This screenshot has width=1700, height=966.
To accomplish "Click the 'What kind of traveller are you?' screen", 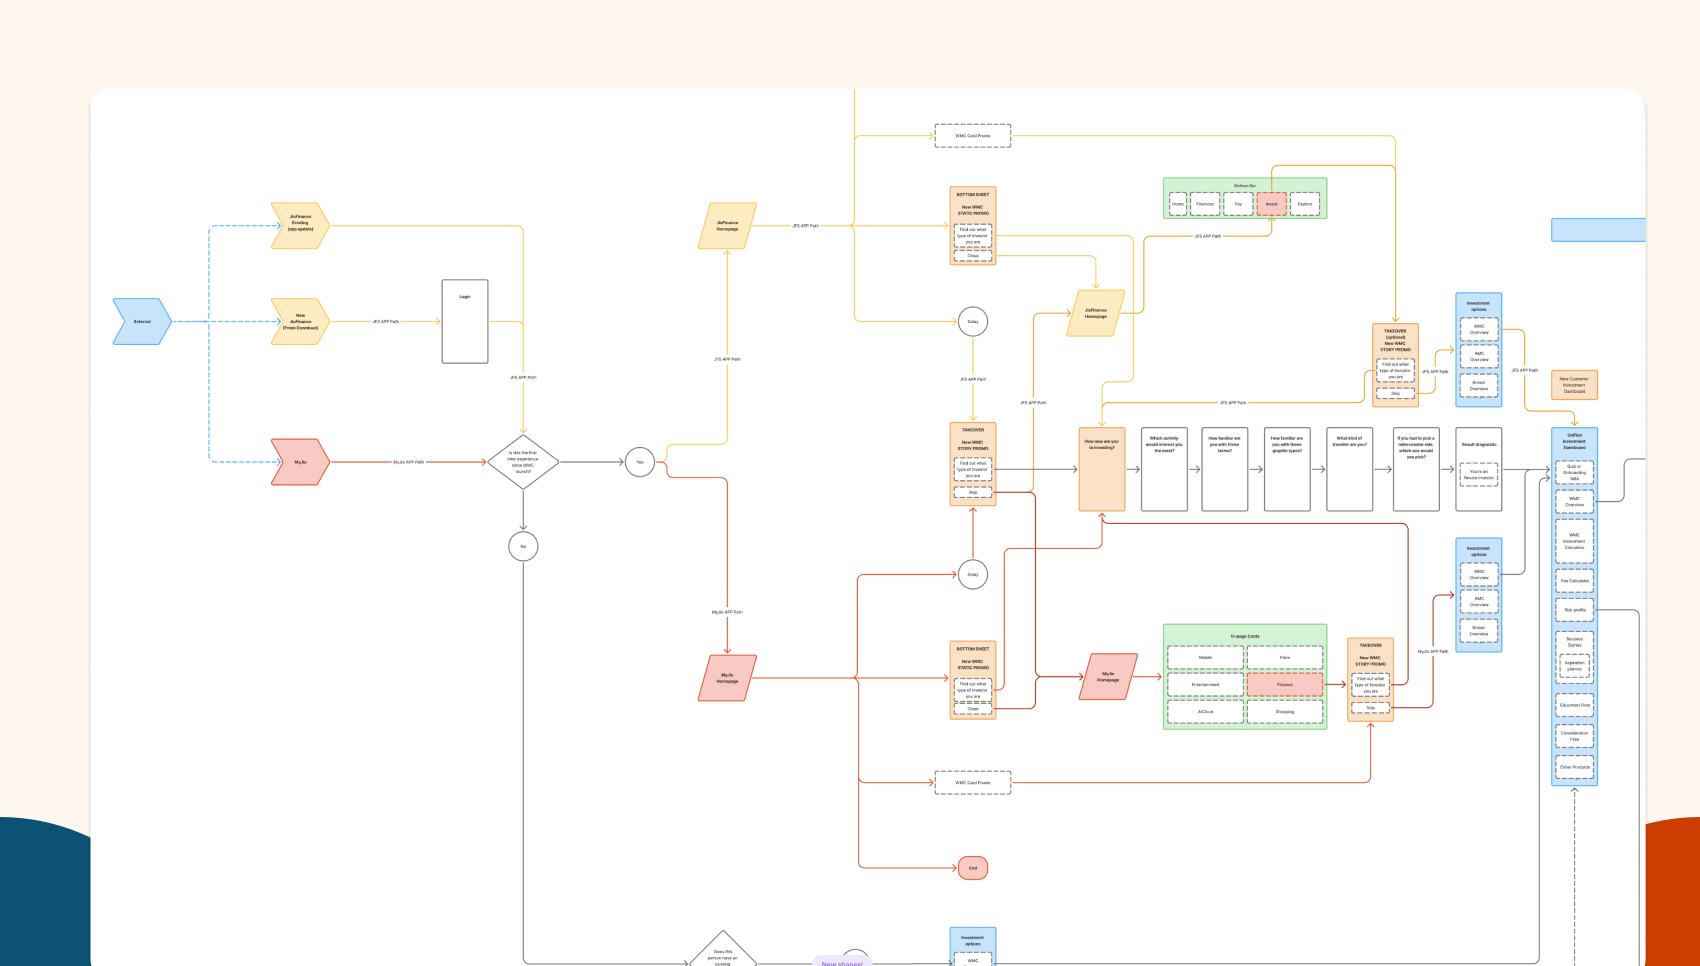I will (x=1351, y=470).
